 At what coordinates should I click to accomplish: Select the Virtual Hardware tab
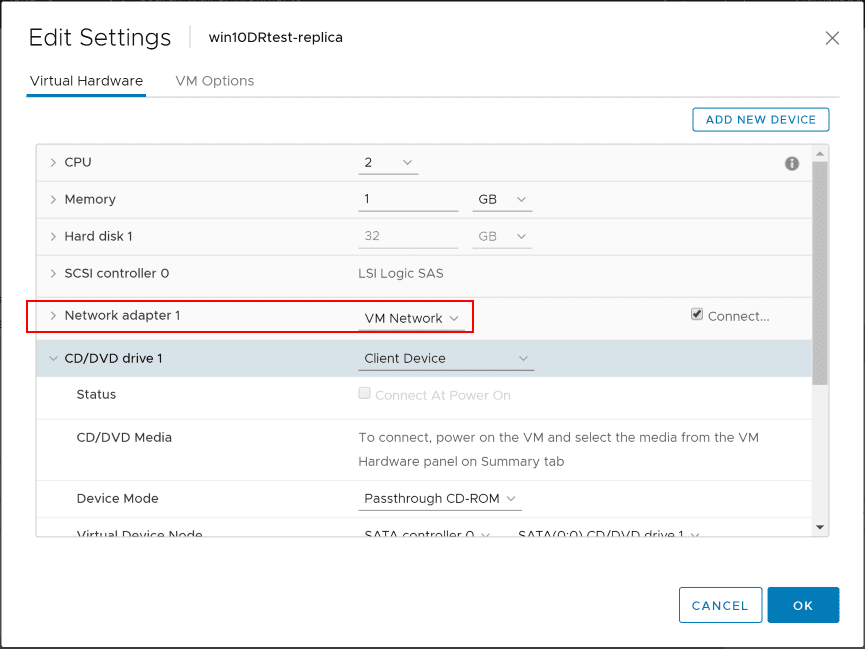[86, 81]
